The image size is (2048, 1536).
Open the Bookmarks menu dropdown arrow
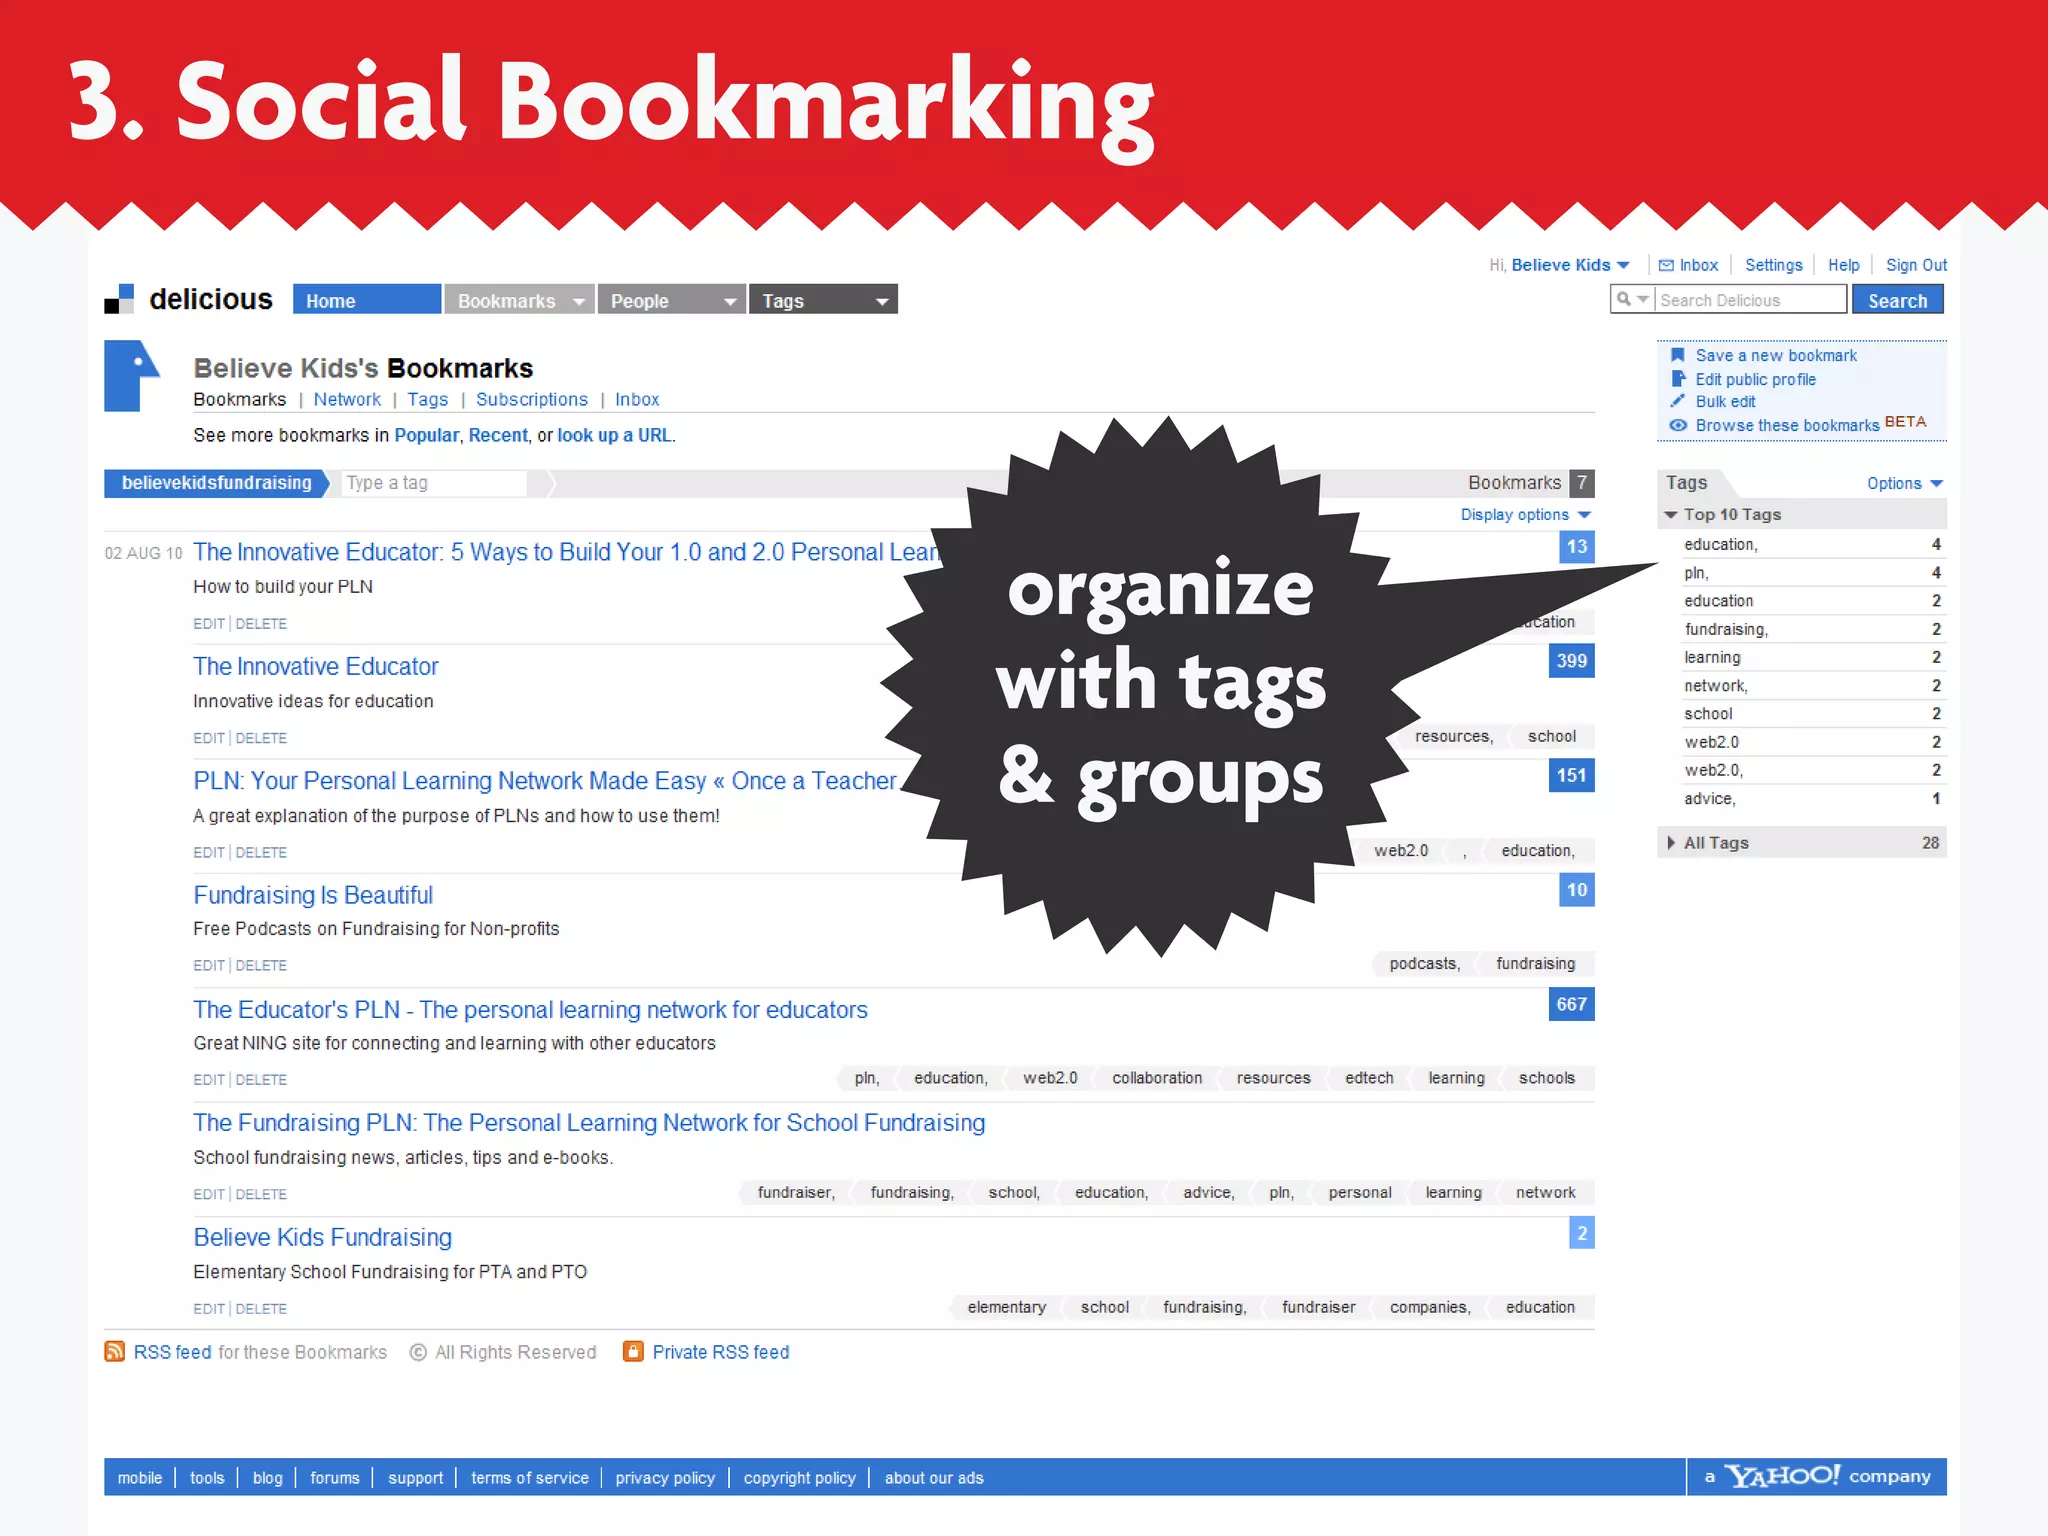579,301
